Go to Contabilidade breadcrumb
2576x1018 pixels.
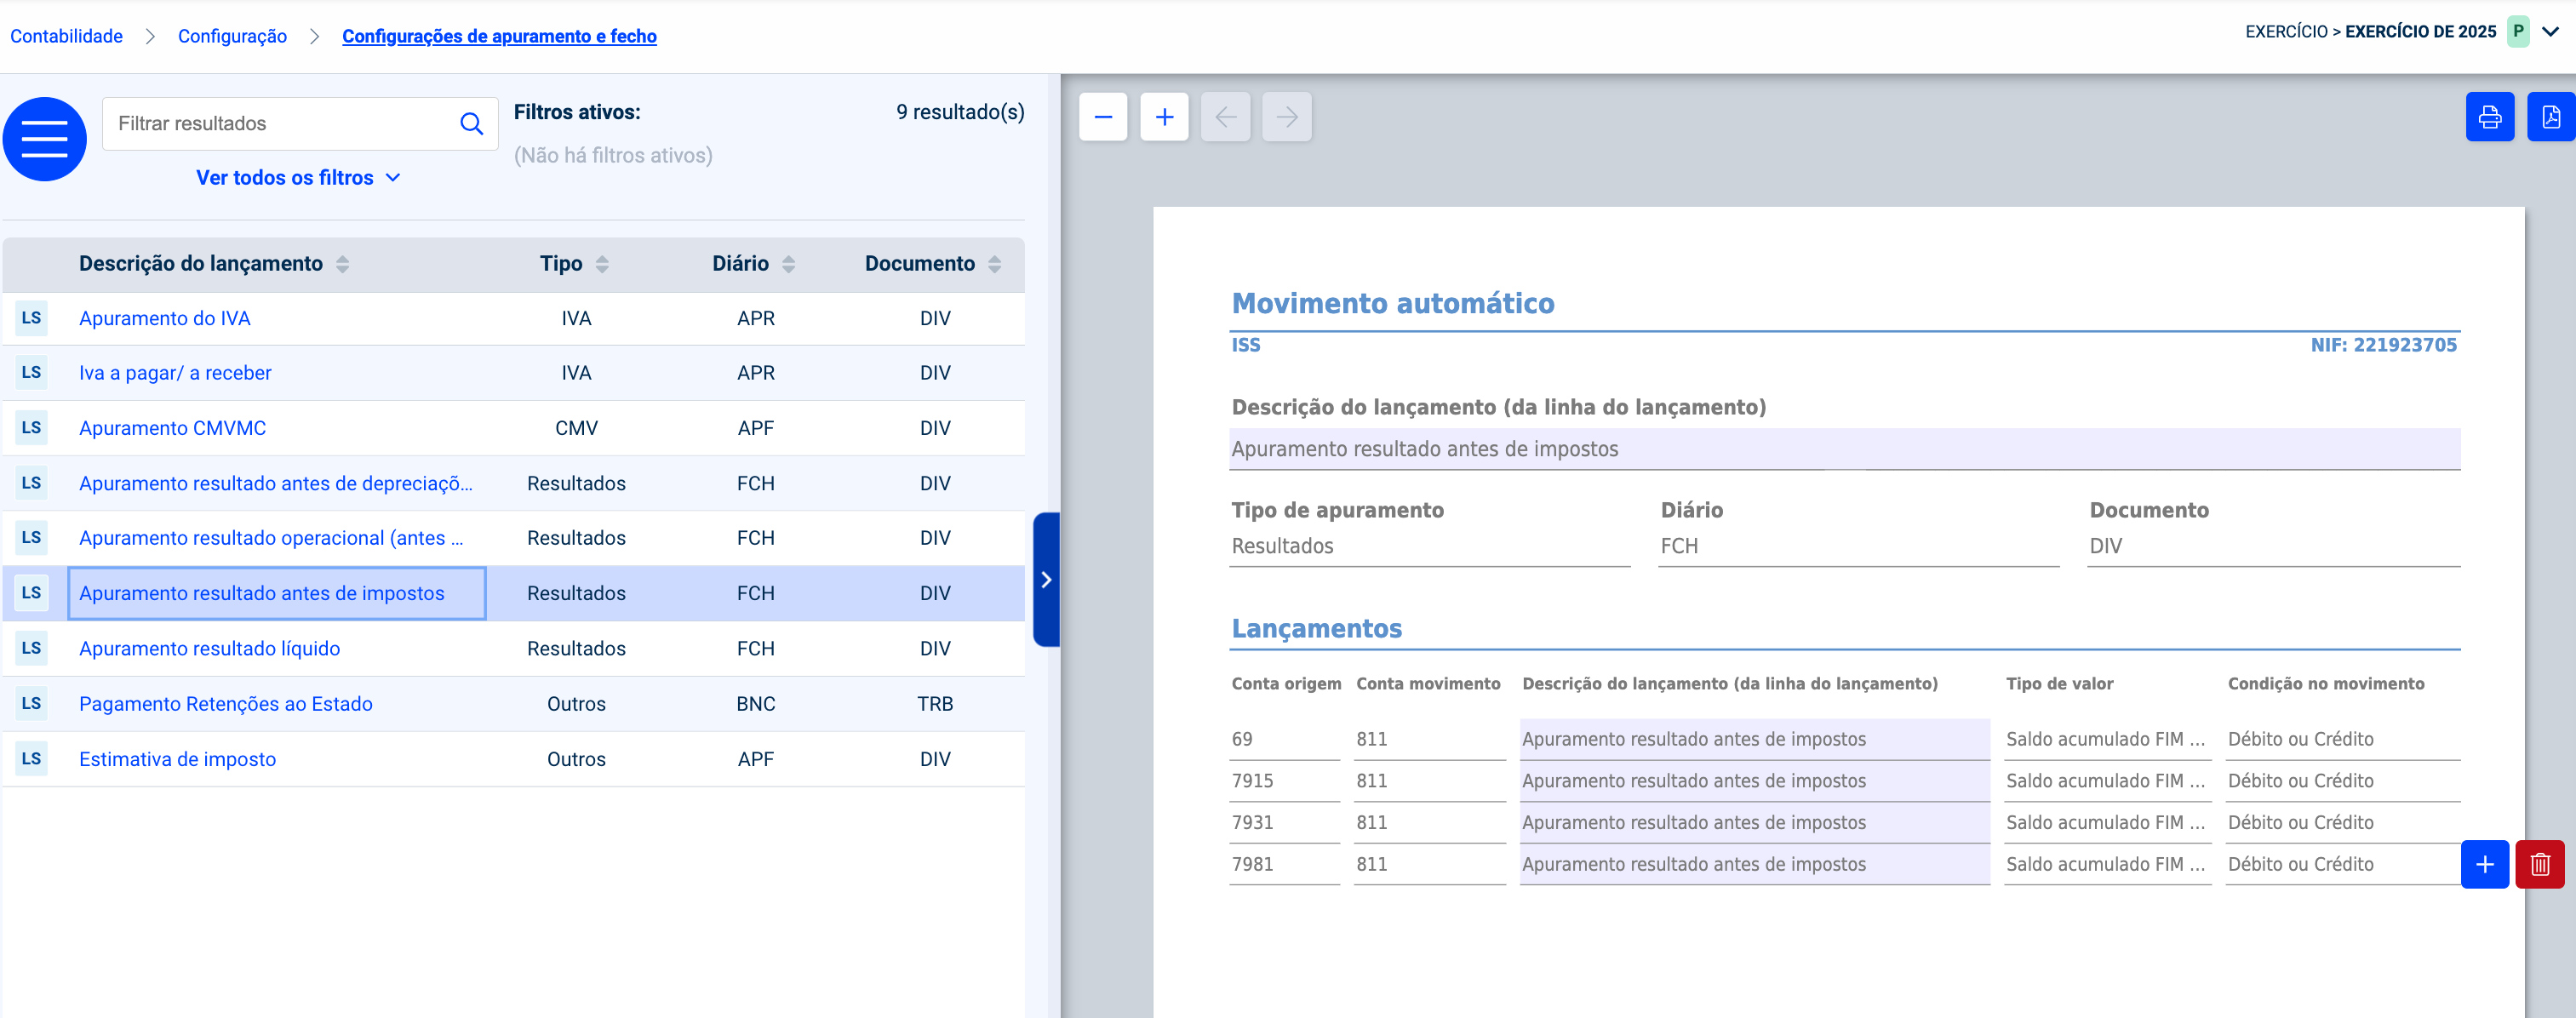point(66,36)
